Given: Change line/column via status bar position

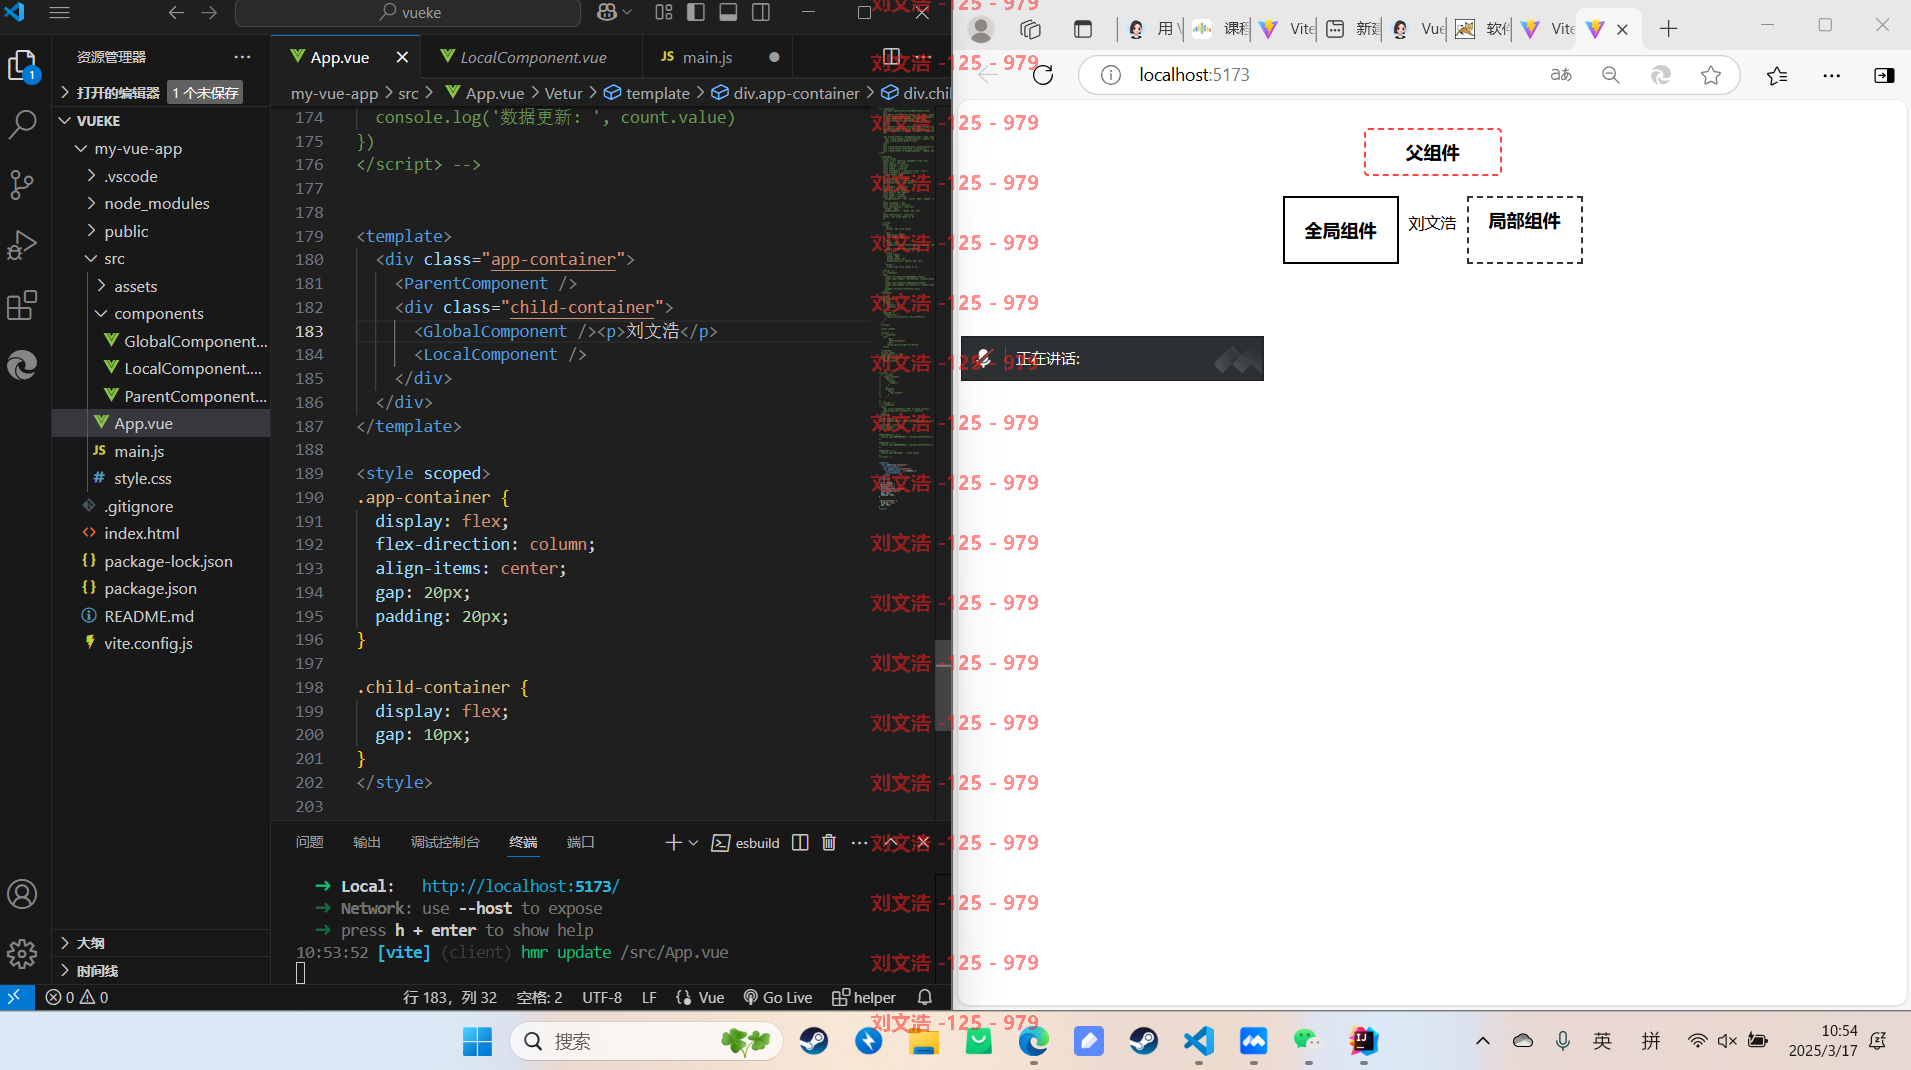Looking at the screenshot, I should [450, 997].
